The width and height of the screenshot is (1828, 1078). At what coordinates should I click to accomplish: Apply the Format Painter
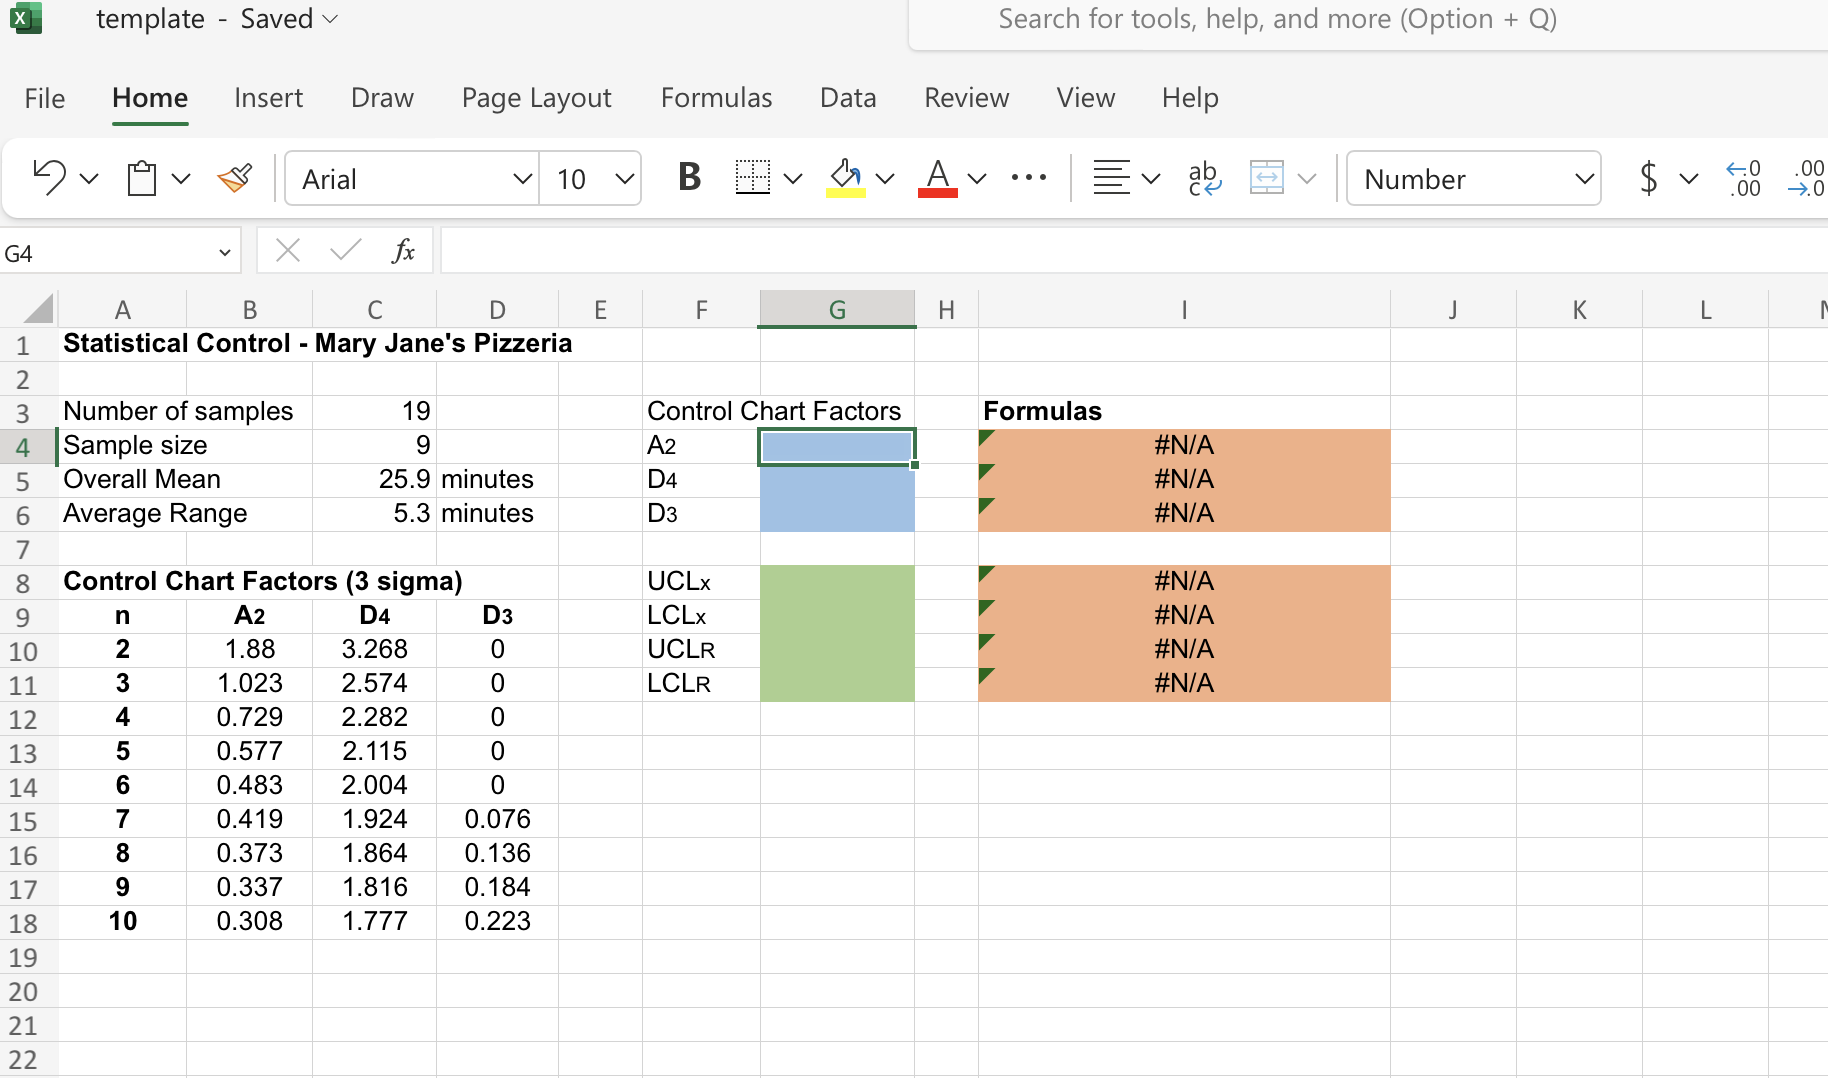pyautogui.click(x=233, y=178)
